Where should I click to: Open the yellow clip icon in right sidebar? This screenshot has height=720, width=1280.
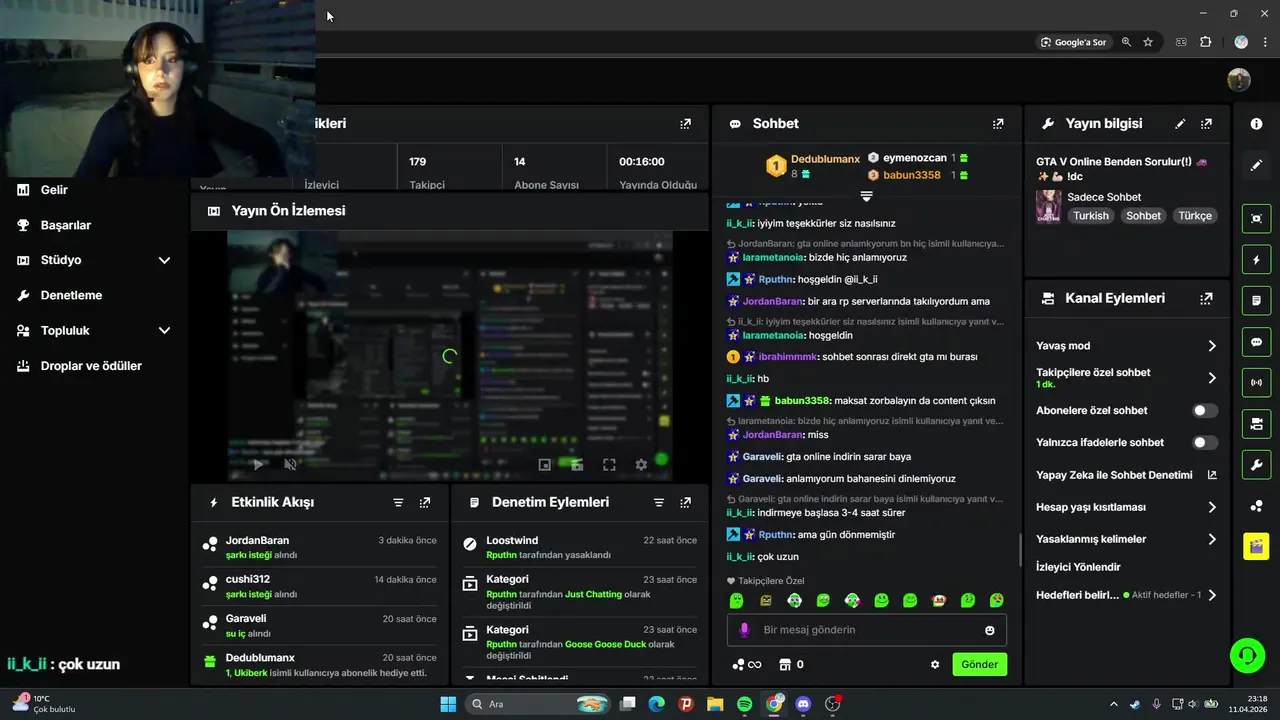click(1256, 546)
